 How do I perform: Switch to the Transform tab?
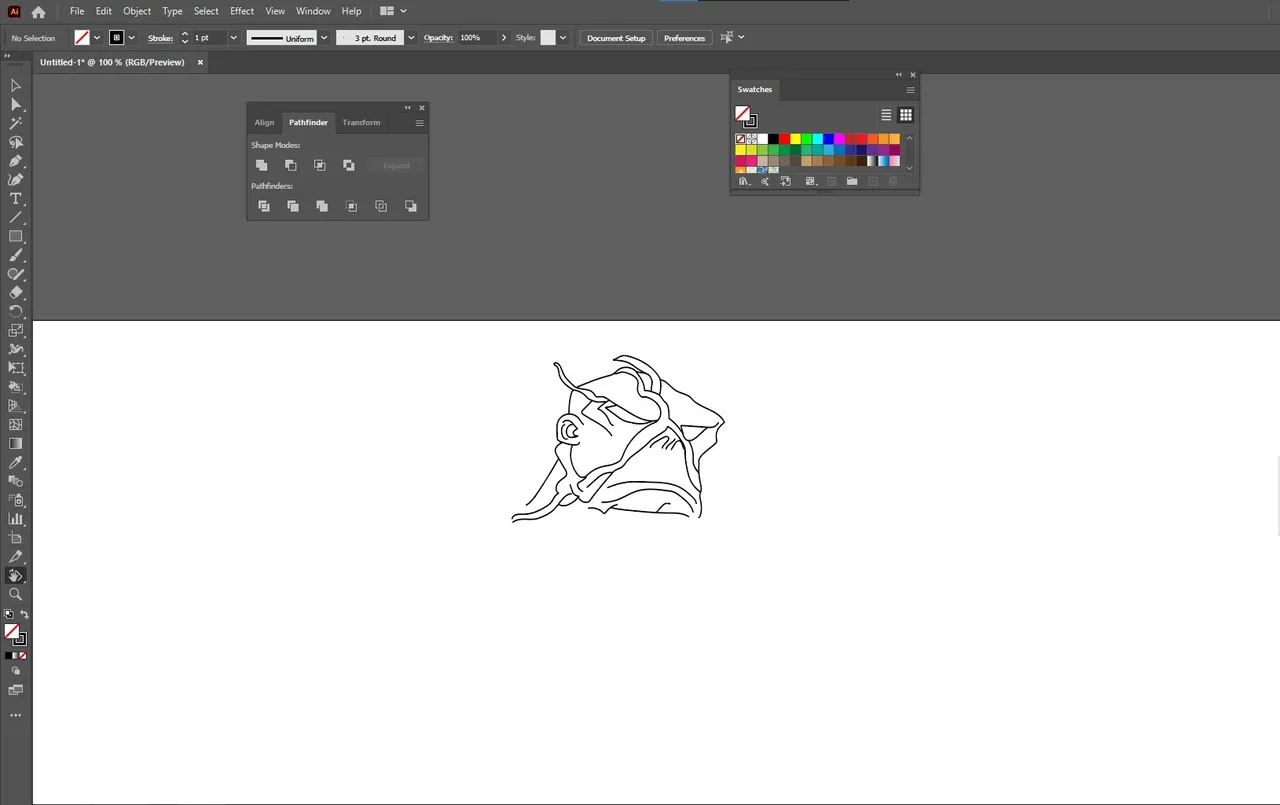click(x=361, y=122)
